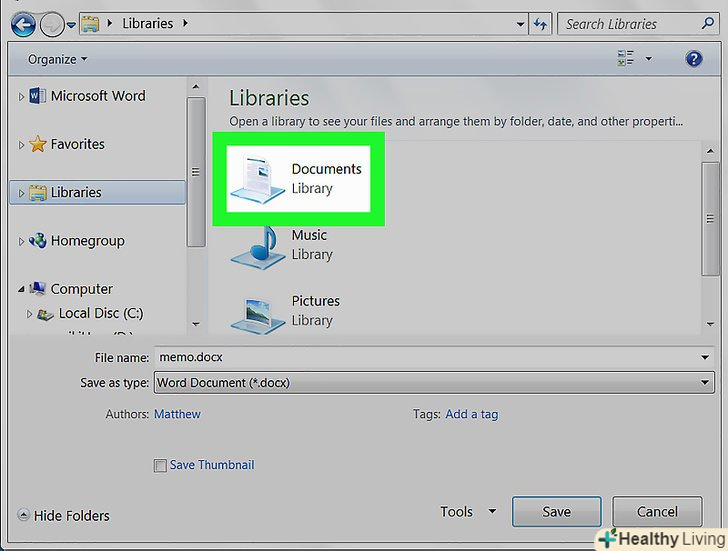
Task: Open the Save as type combo box
Action: 434,382
